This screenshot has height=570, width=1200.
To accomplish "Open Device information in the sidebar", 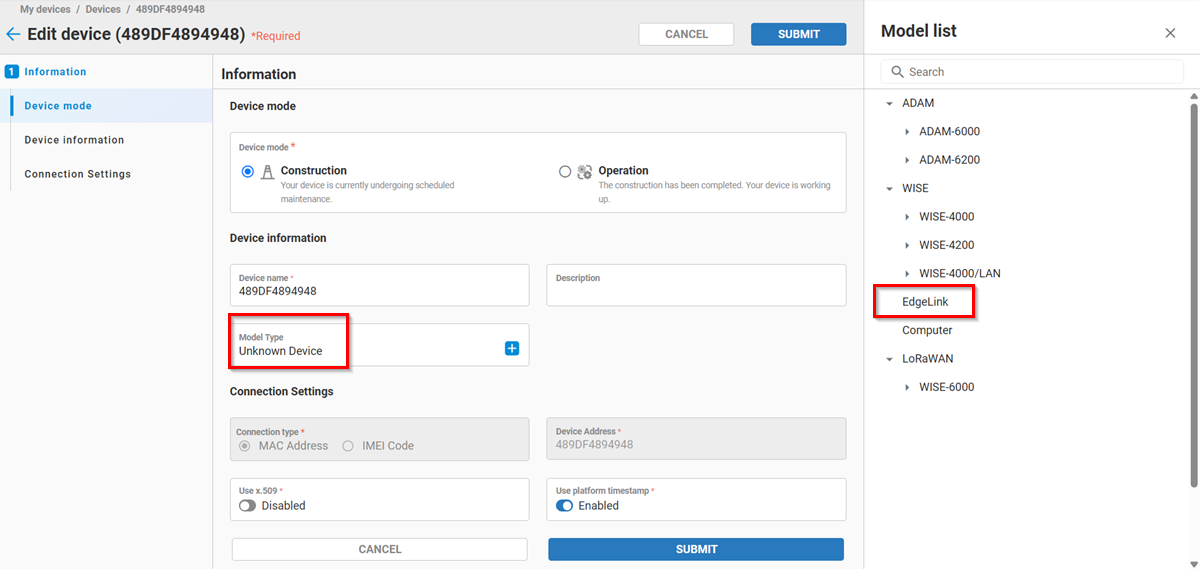I will 74,140.
